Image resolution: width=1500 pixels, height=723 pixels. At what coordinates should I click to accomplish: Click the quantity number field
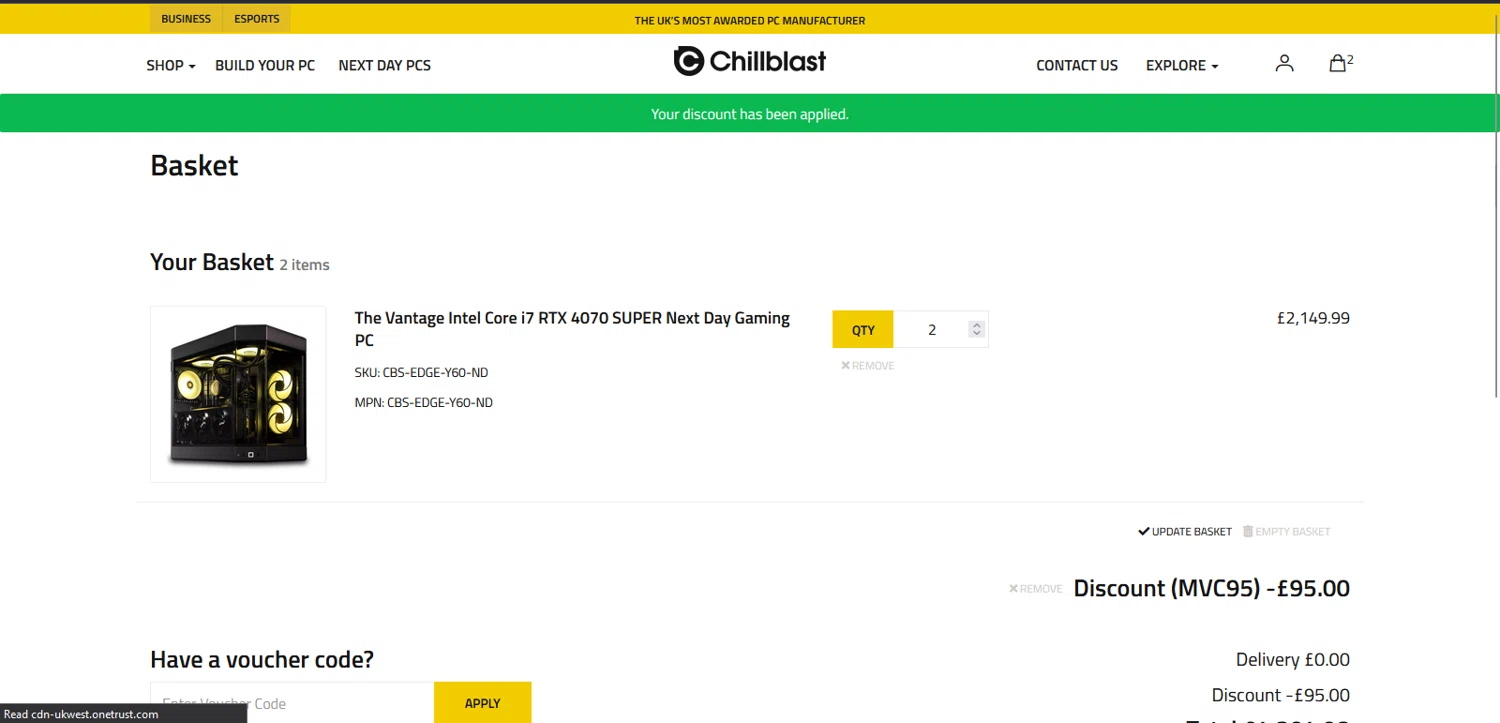pyautogui.click(x=931, y=330)
